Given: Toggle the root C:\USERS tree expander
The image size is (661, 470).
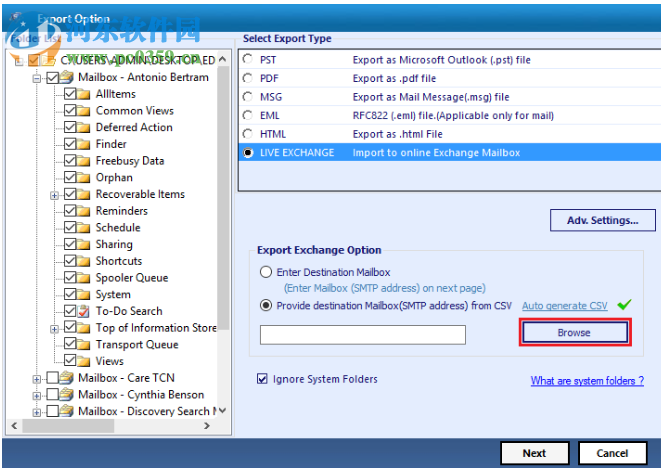Looking at the screenshot, I should click(x=19, y=62).
